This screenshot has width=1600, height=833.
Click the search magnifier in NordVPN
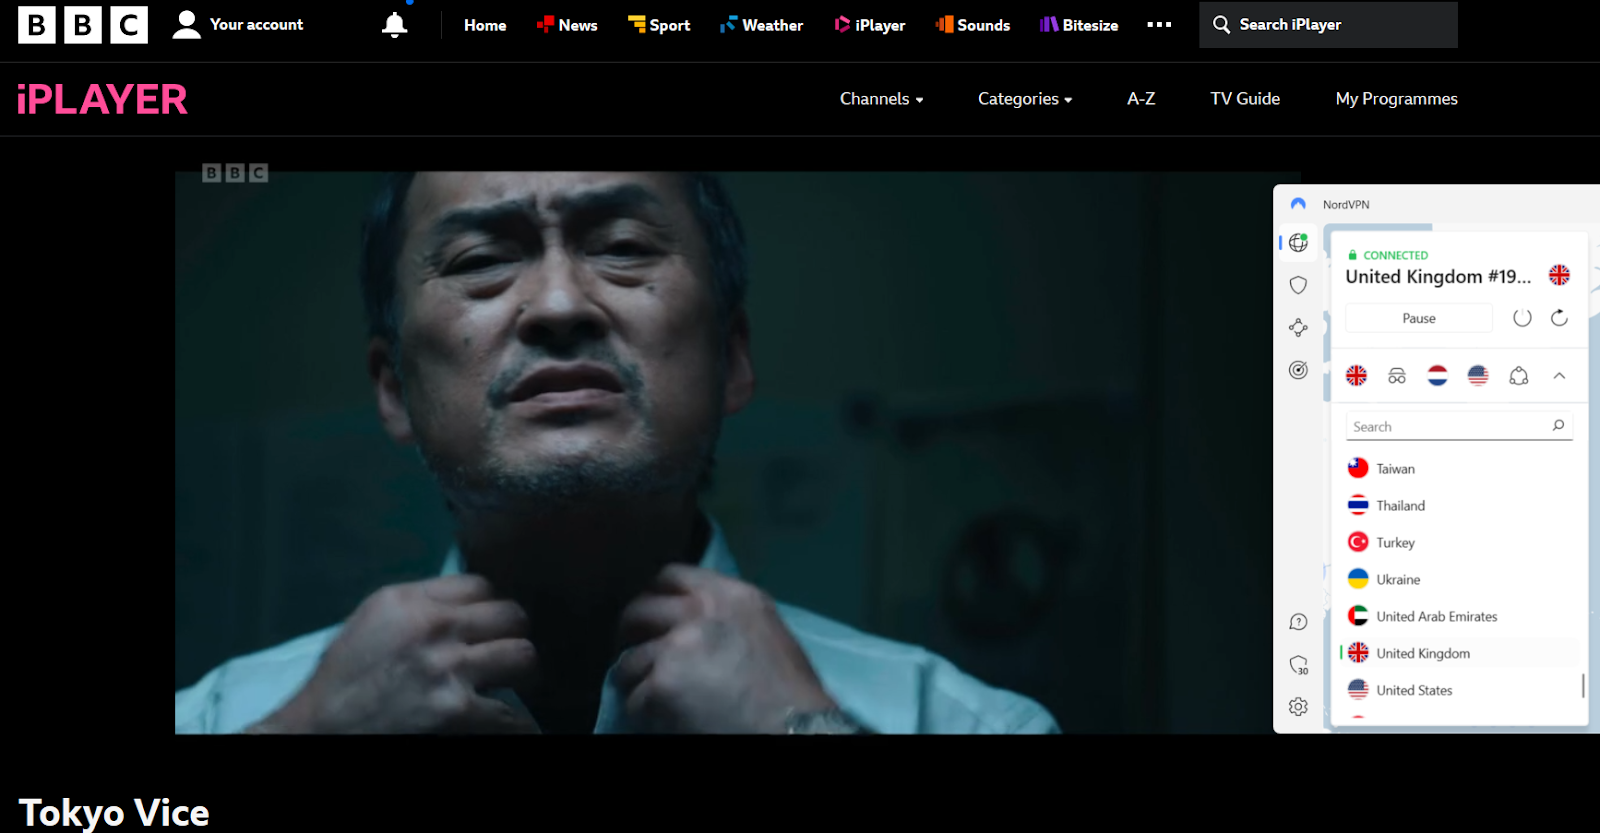point(1558,426)
